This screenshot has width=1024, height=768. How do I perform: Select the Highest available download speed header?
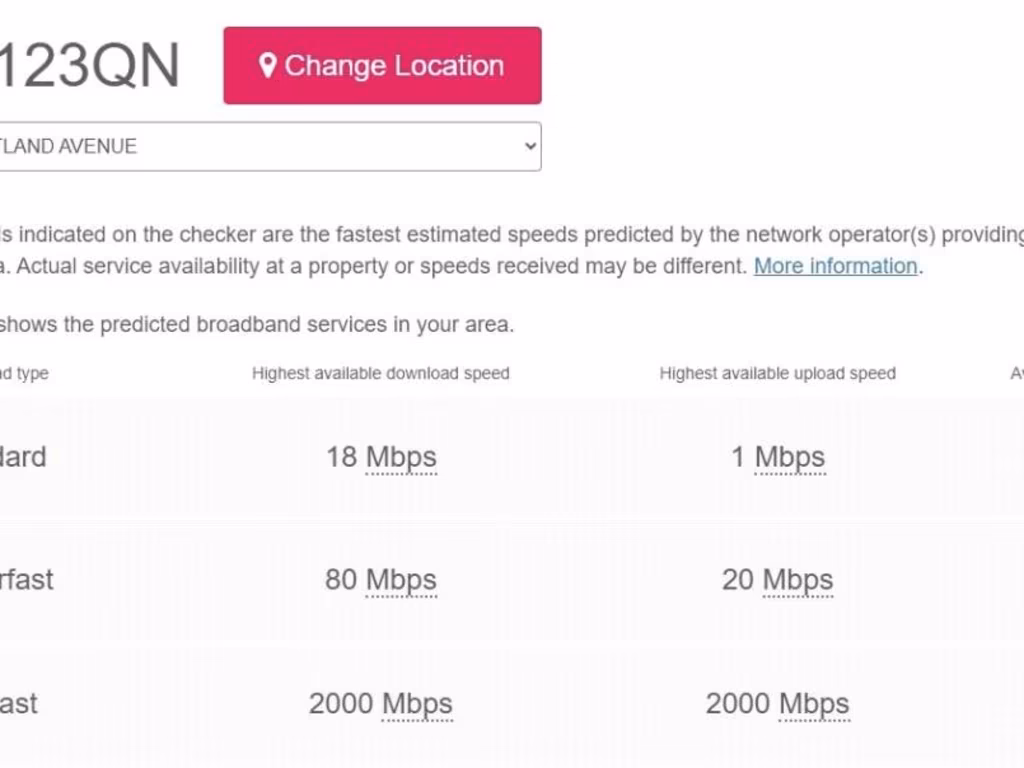[x=380, y=373]
